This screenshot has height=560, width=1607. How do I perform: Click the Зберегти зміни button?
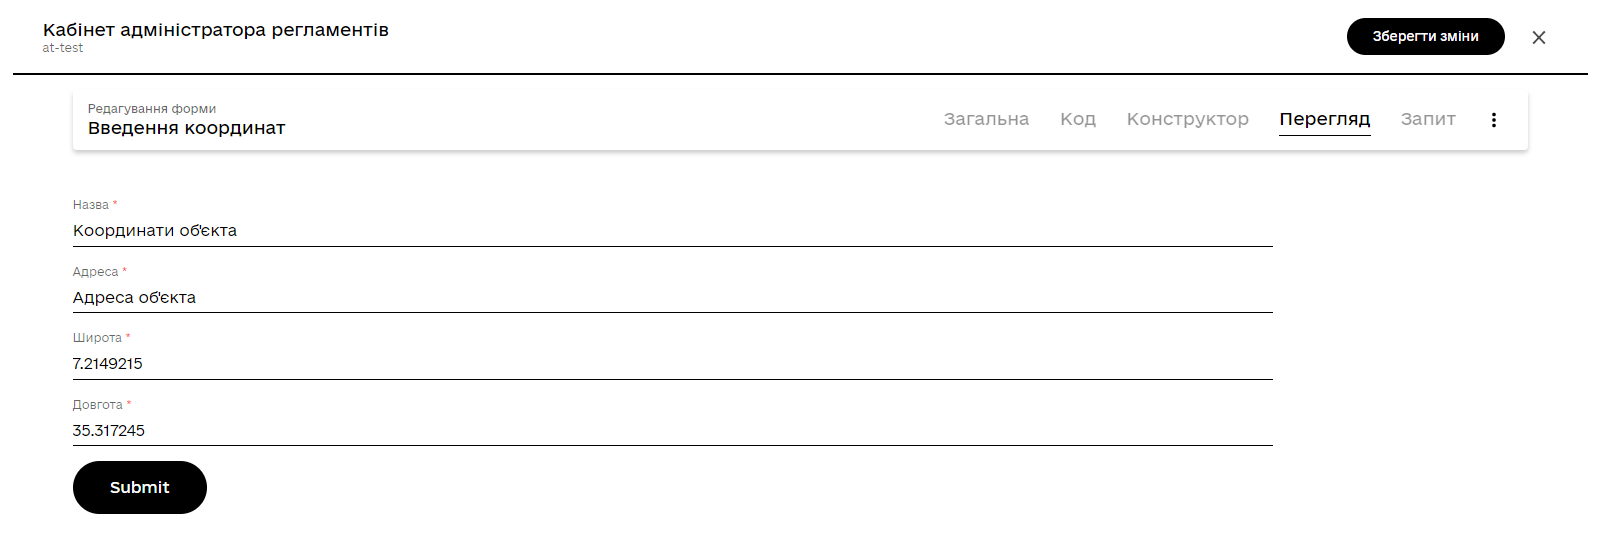coord(1425,37)
